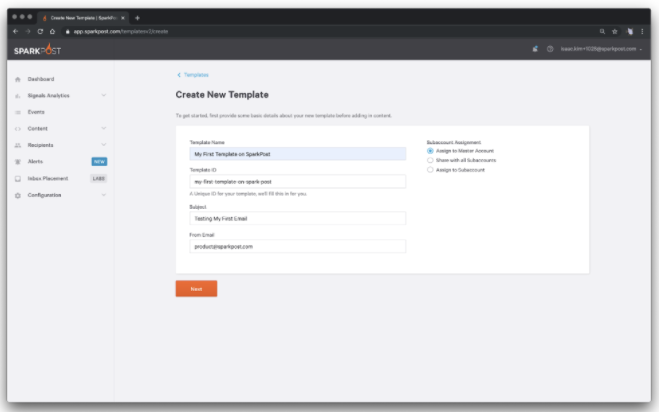The width and height of the screenshot is (659, 412).
Task: Go back with the browser back arrow
Action: [16, 31]
